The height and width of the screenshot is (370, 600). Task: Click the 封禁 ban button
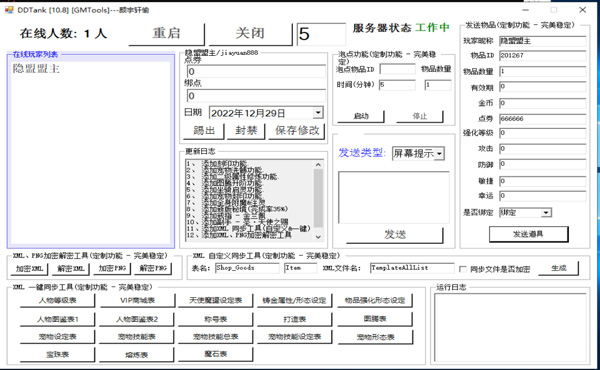click(x=246, y=131)
